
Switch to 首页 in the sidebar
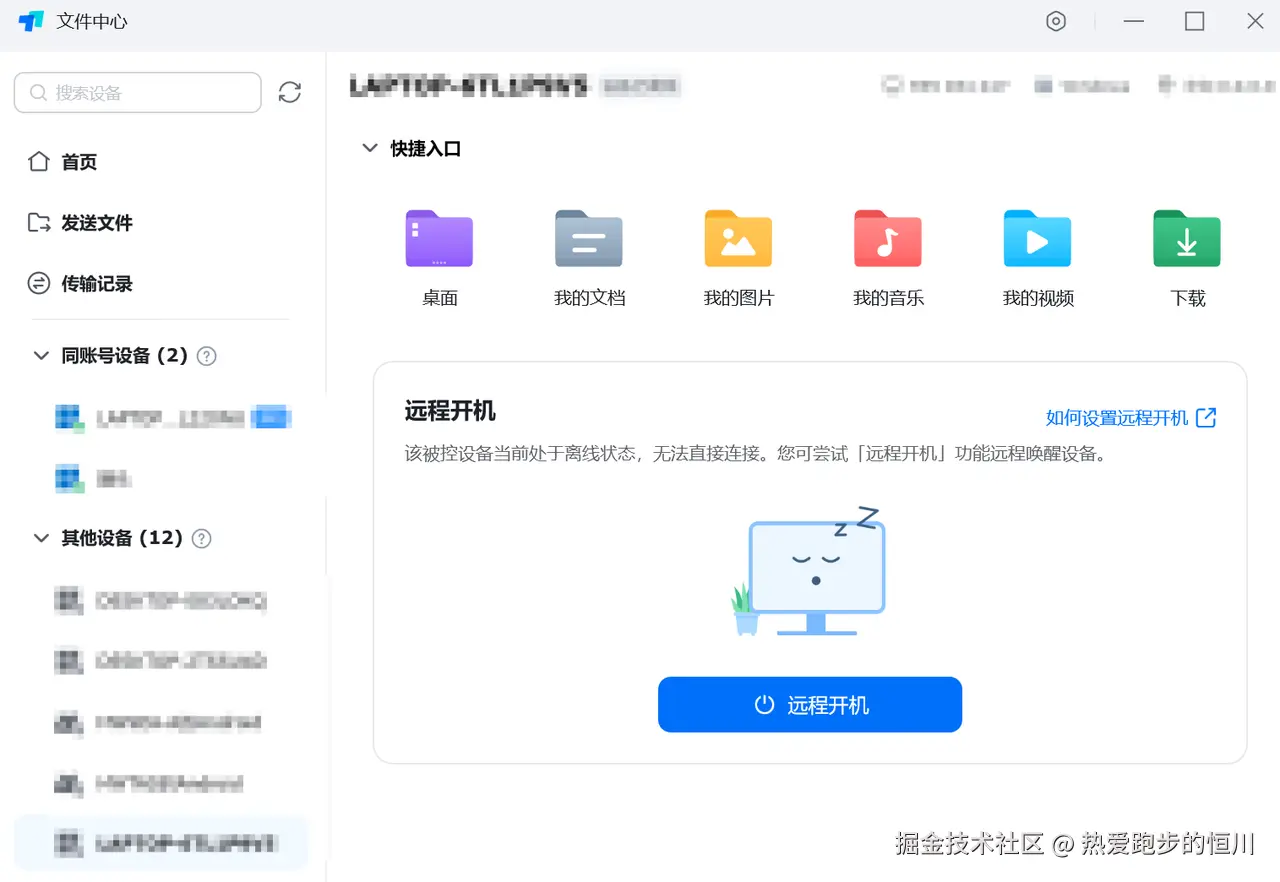click(79, 161)
